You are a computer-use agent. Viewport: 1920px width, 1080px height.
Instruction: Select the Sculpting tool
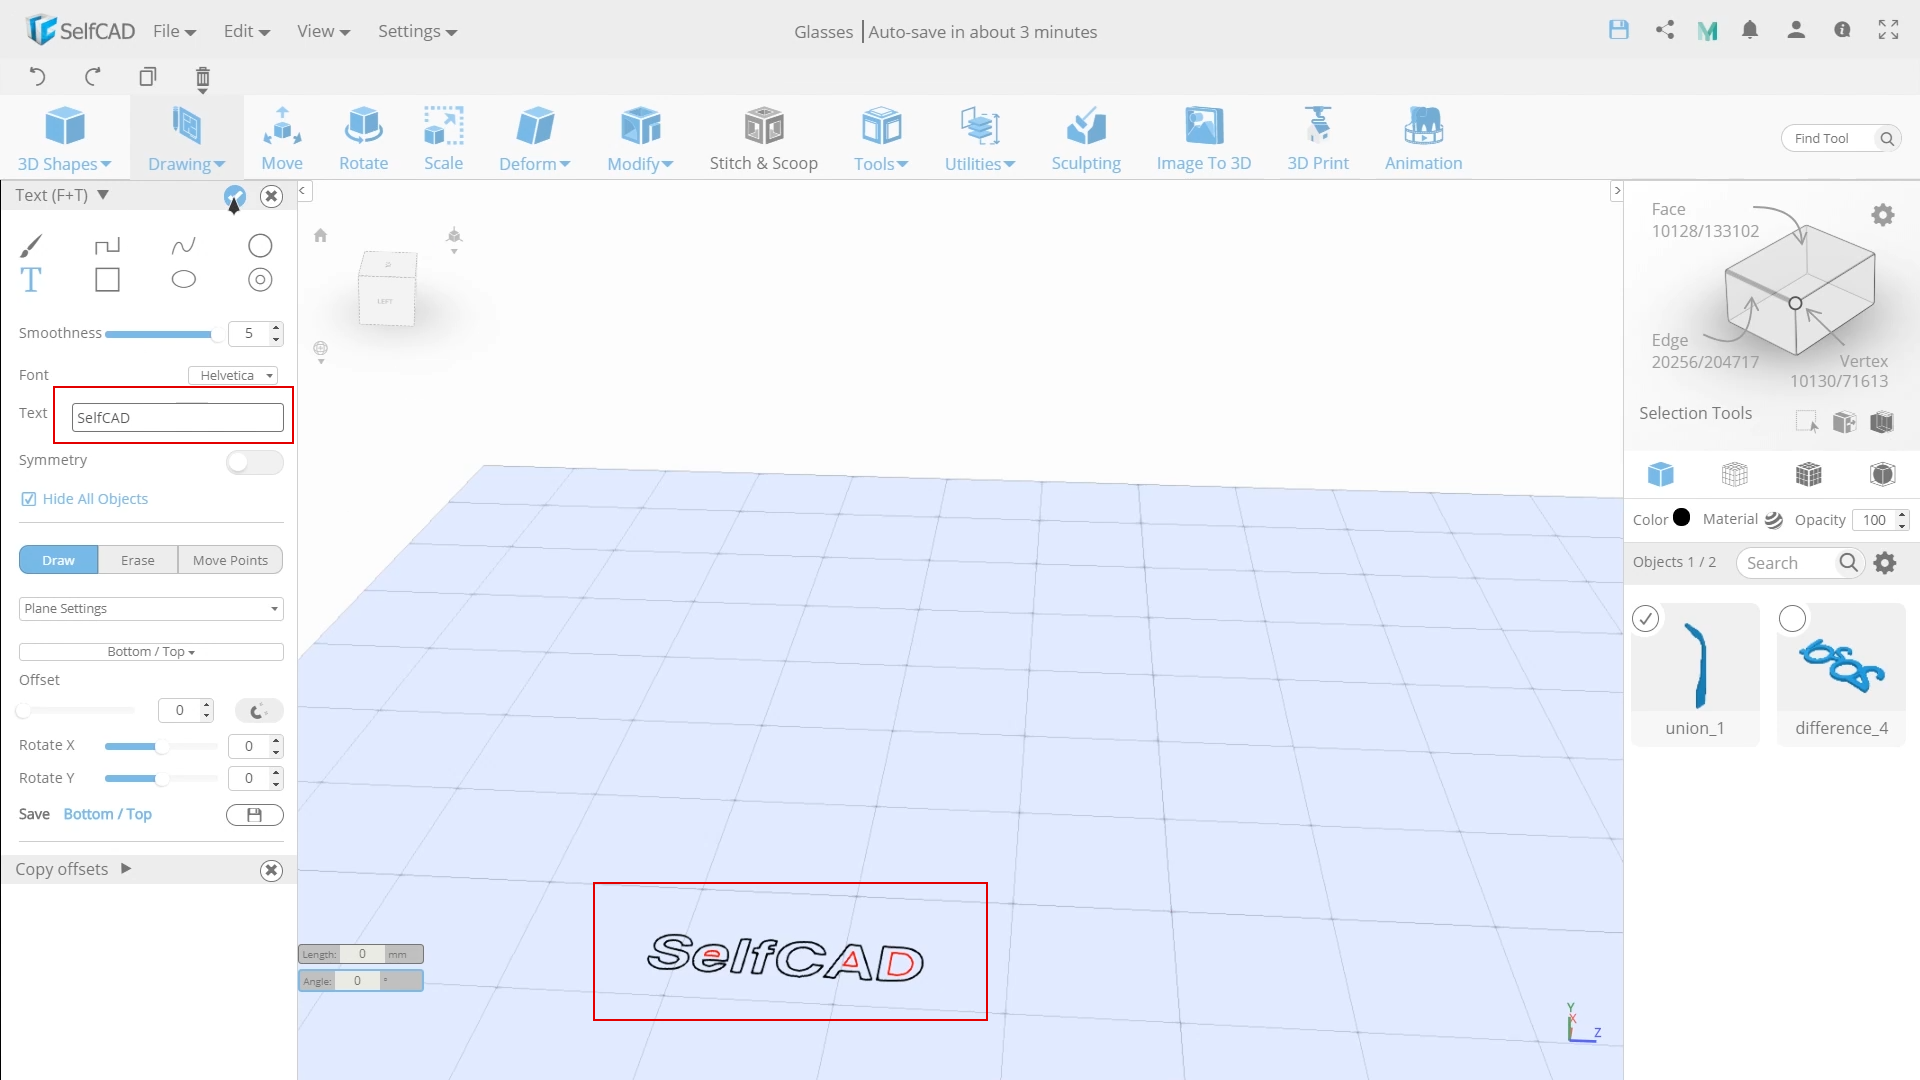click(x=1086, y=138)
